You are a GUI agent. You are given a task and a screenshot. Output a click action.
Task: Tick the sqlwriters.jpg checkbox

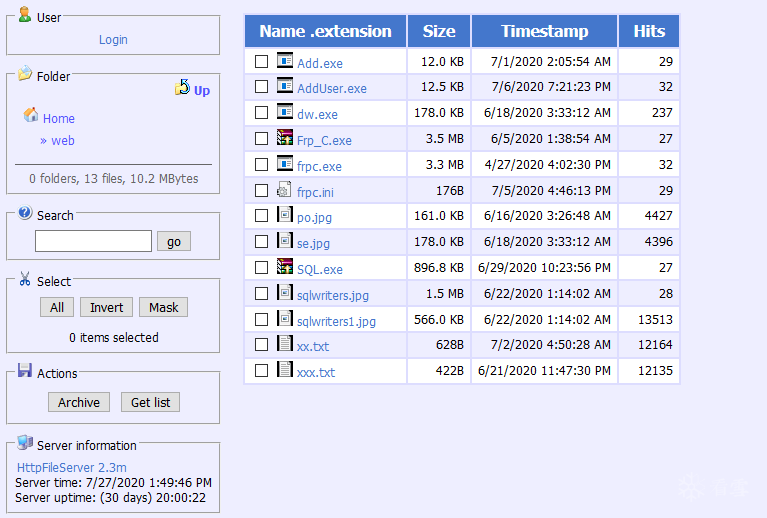click(262, 293)
